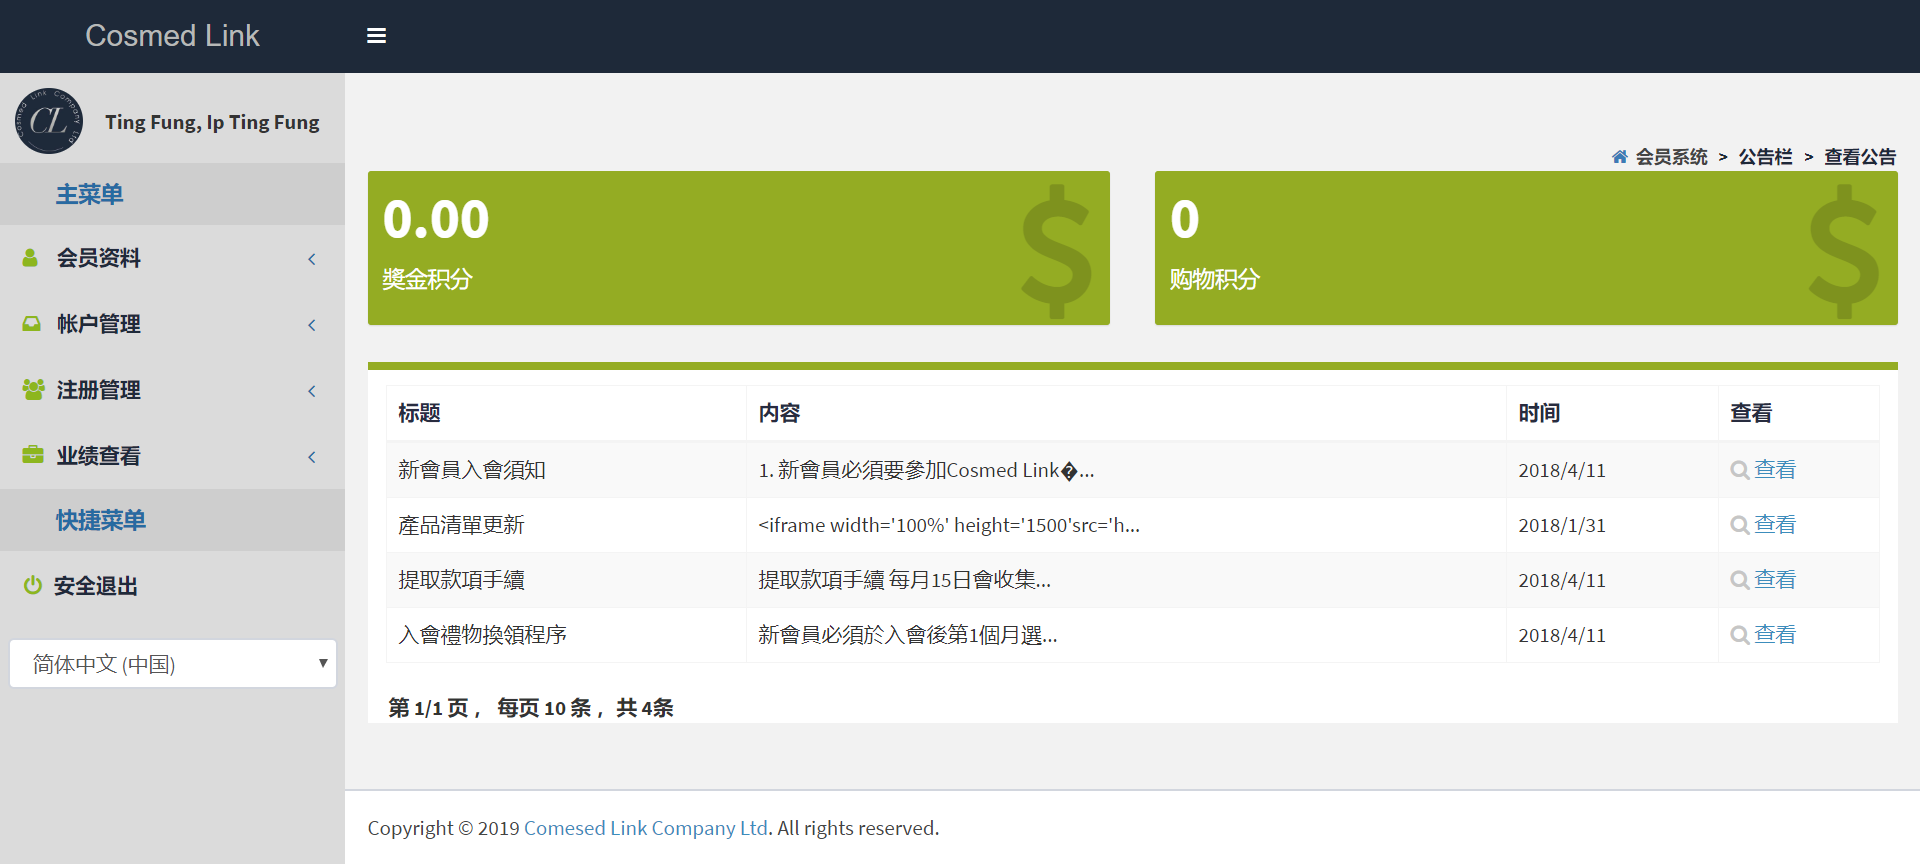
Task: Click the 帐户管理 inbox icon
Action: [32, 324]
